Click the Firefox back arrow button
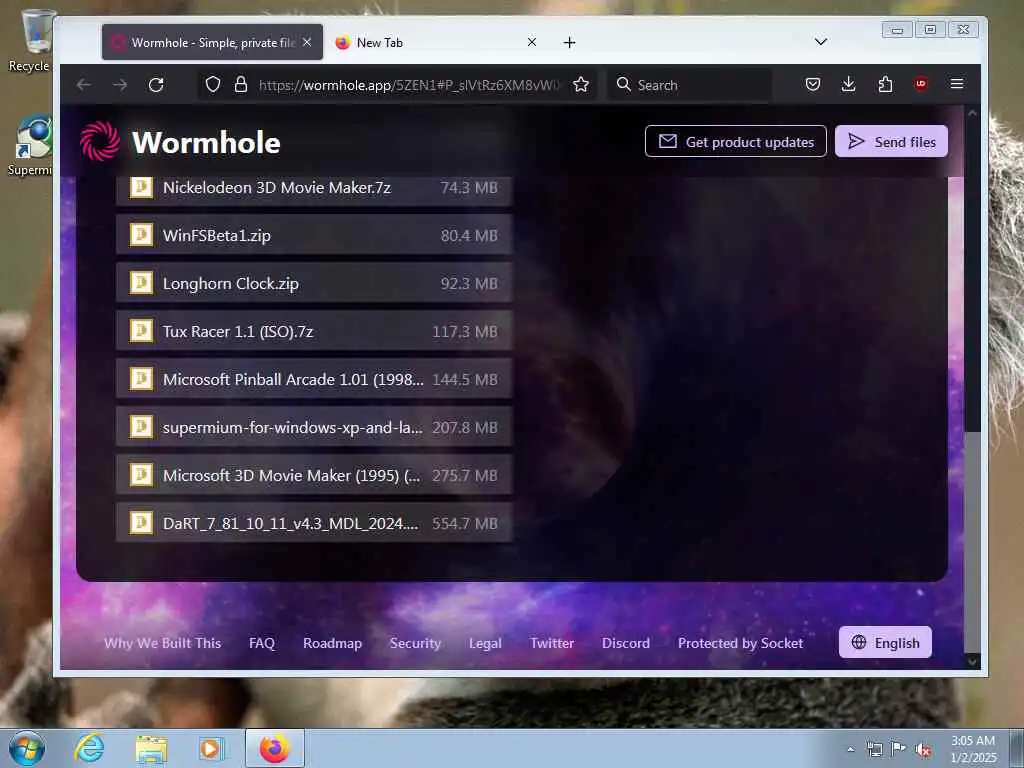This screenshot has width=1024, height=768. pyautogui.click(x=83, y=85)
